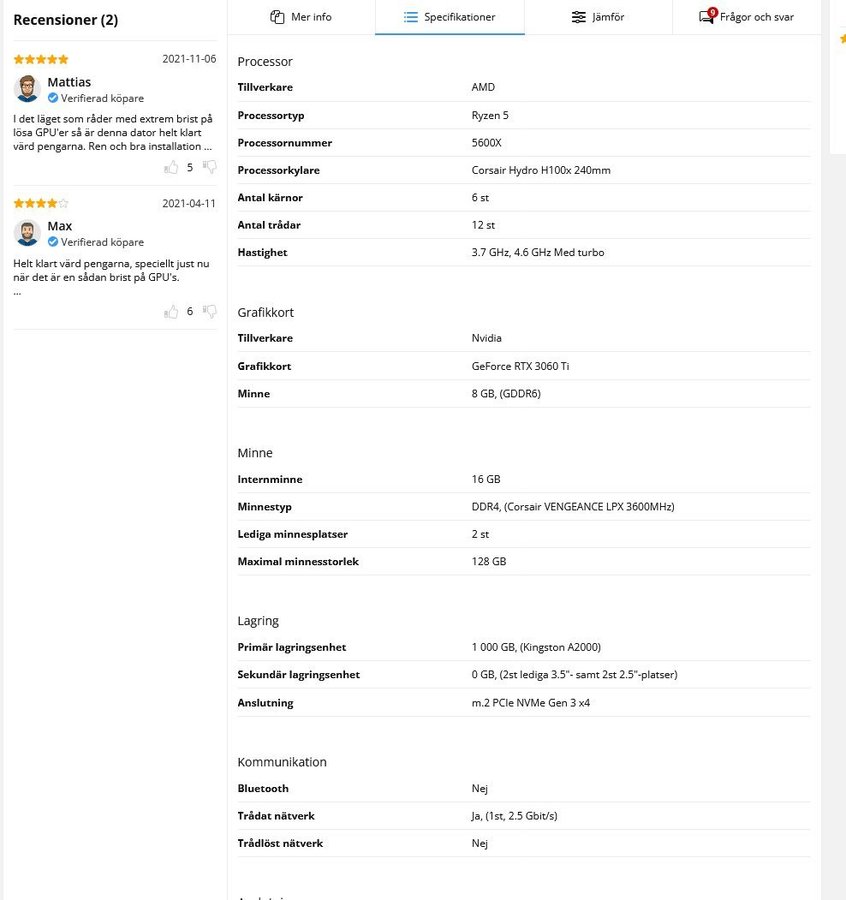Image resolution: width=846 pixels, height=900 pixels.
Task: Expand Max's review via the ellipsis
Action: pos(17,292)
